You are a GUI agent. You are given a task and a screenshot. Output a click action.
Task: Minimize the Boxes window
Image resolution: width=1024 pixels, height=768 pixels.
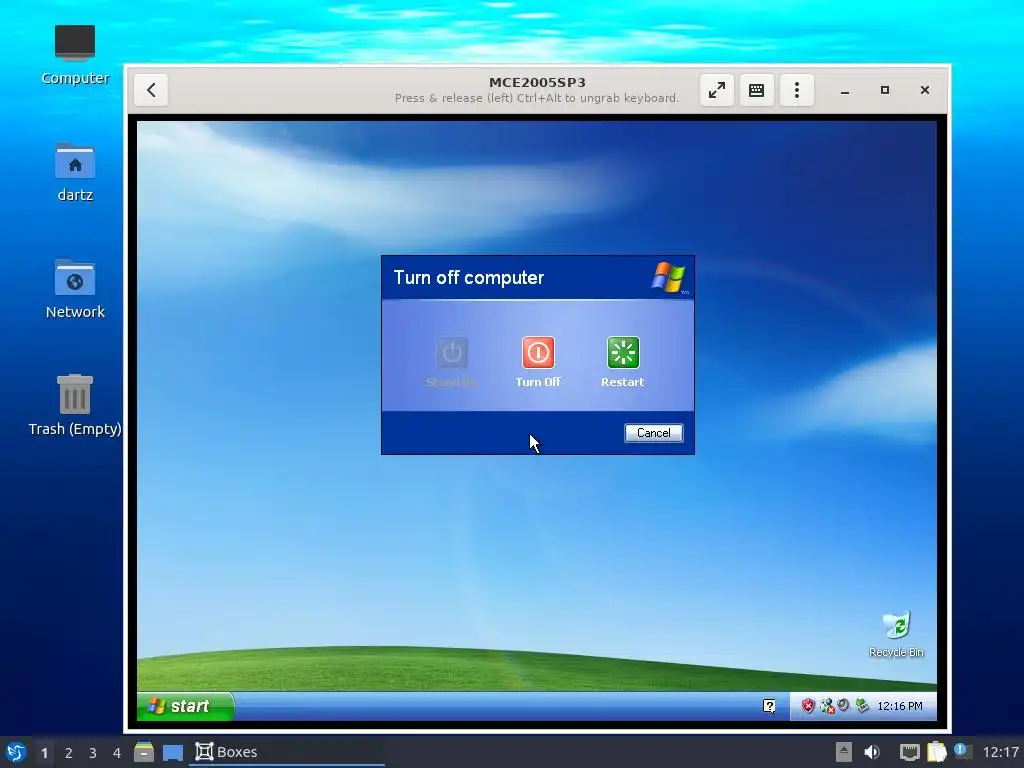pyautogui.click(x=845, y=90)
